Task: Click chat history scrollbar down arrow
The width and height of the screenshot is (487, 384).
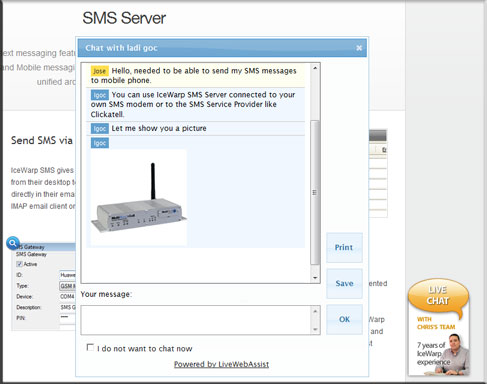Action: coord(315,278)
